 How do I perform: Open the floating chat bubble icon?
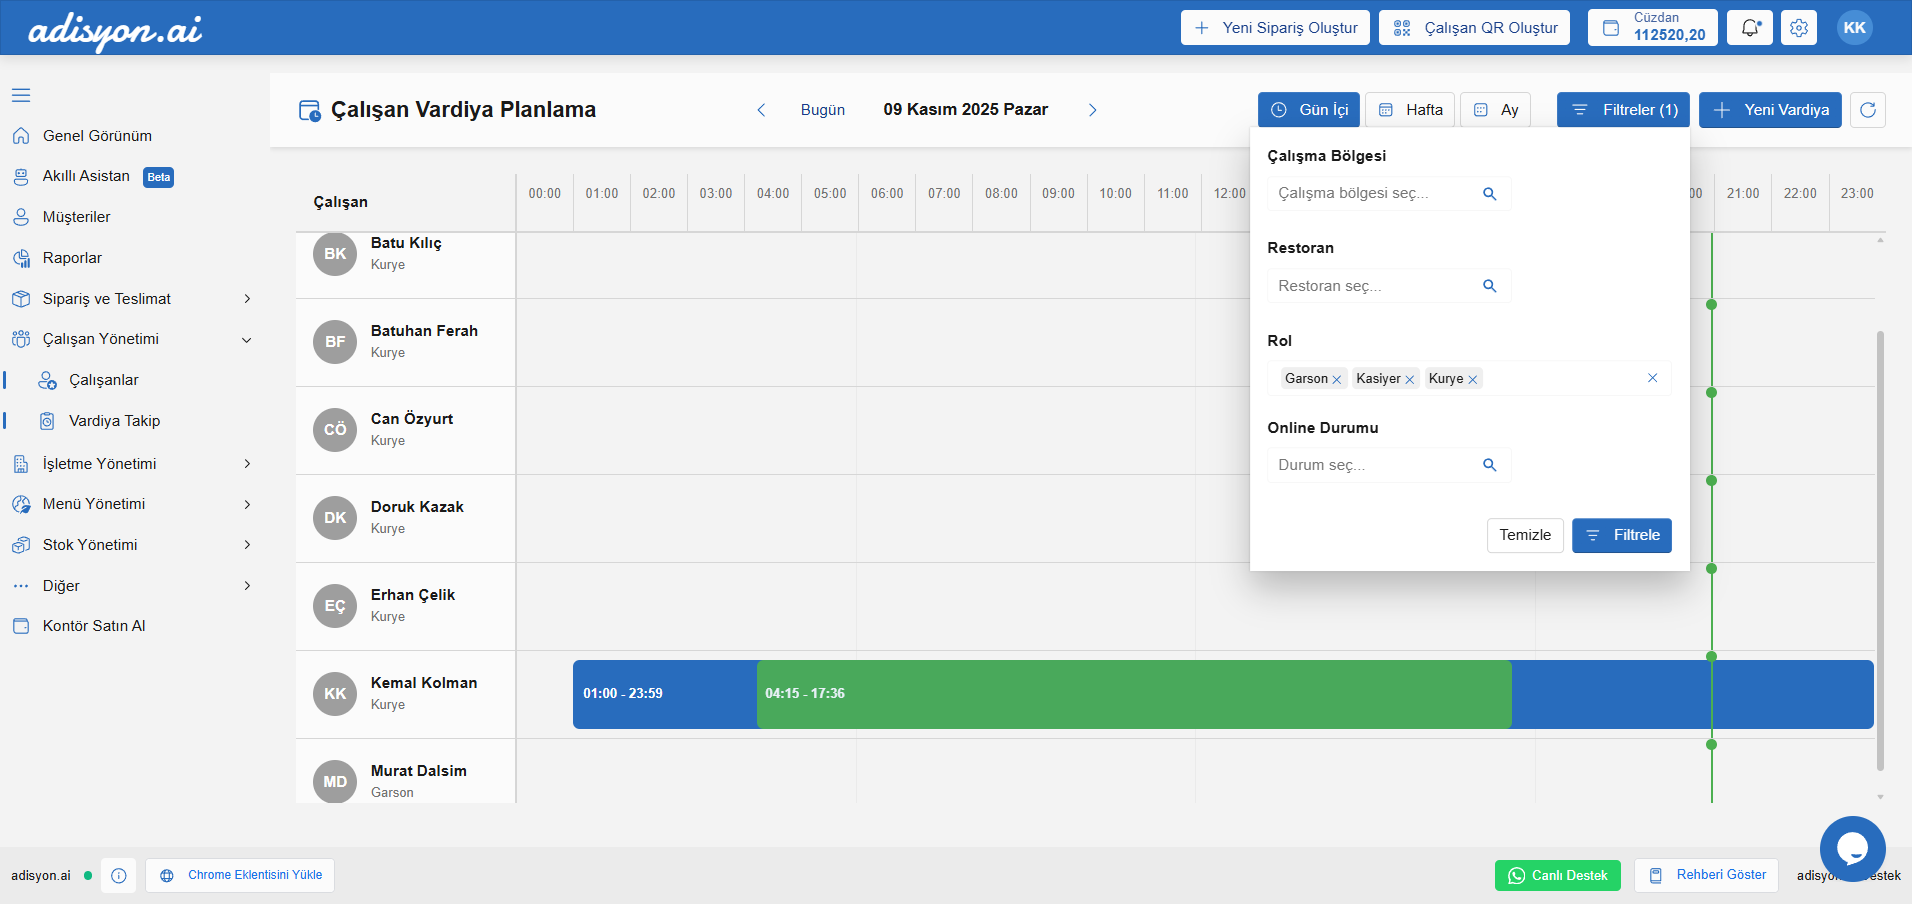1852,848
